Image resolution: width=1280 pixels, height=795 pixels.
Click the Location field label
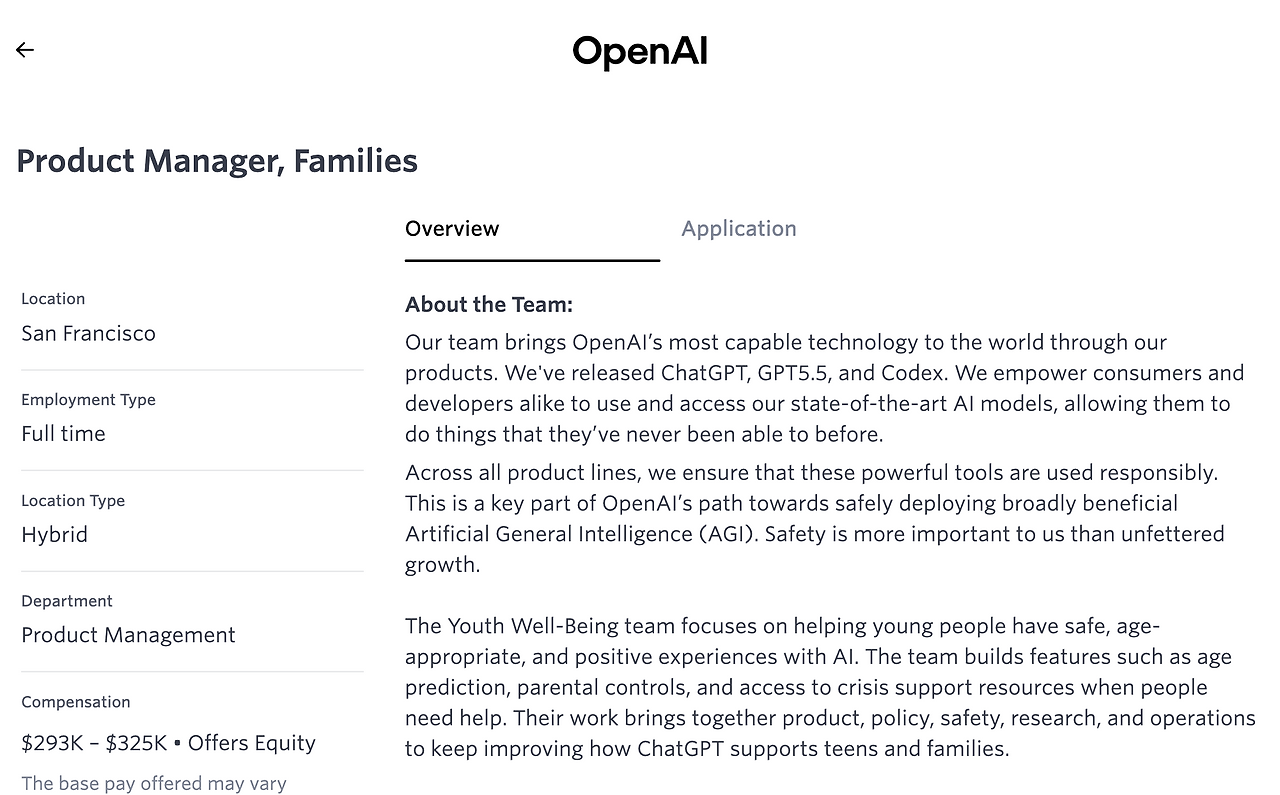click(x=53, y=299)
